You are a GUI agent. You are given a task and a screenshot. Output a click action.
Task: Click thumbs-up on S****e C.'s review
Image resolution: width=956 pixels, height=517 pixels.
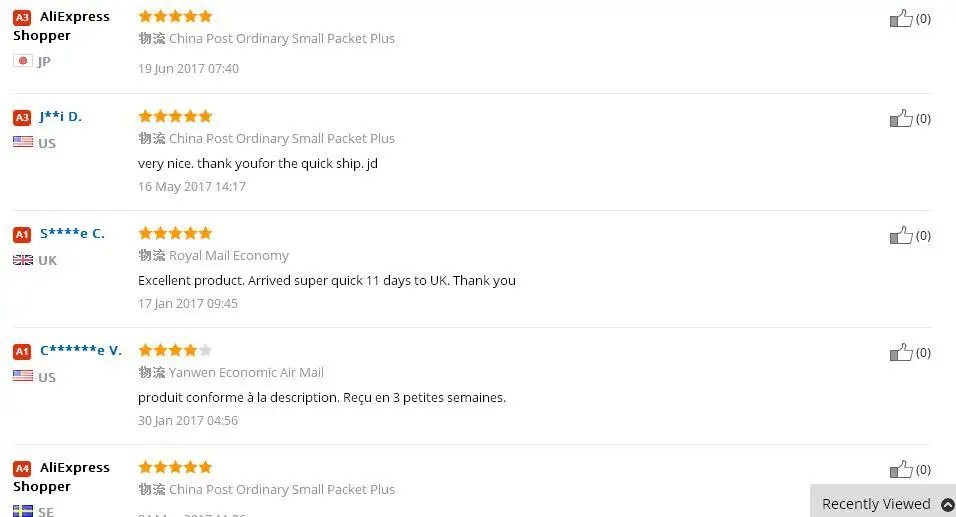point(901,235)
